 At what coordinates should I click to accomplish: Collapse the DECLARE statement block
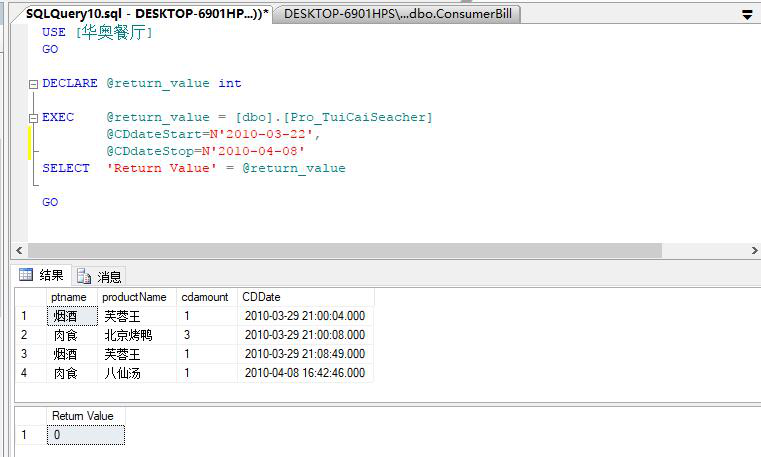click(x=33, y=84)
